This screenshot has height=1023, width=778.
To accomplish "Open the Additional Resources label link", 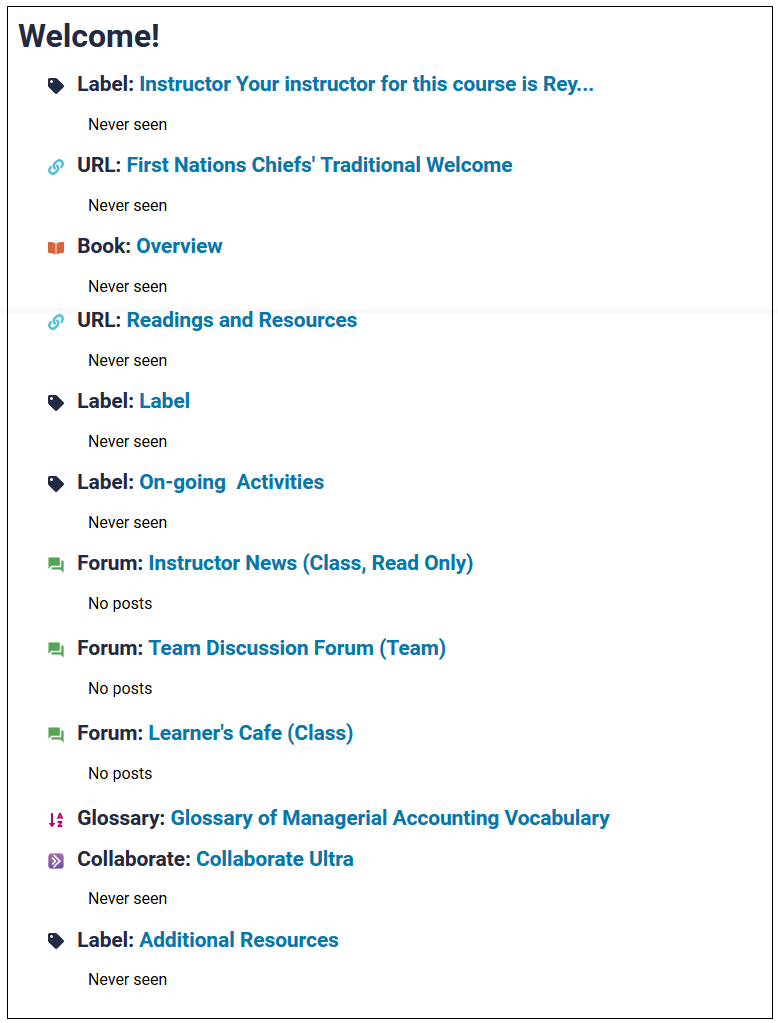I will tap(239, 940).
